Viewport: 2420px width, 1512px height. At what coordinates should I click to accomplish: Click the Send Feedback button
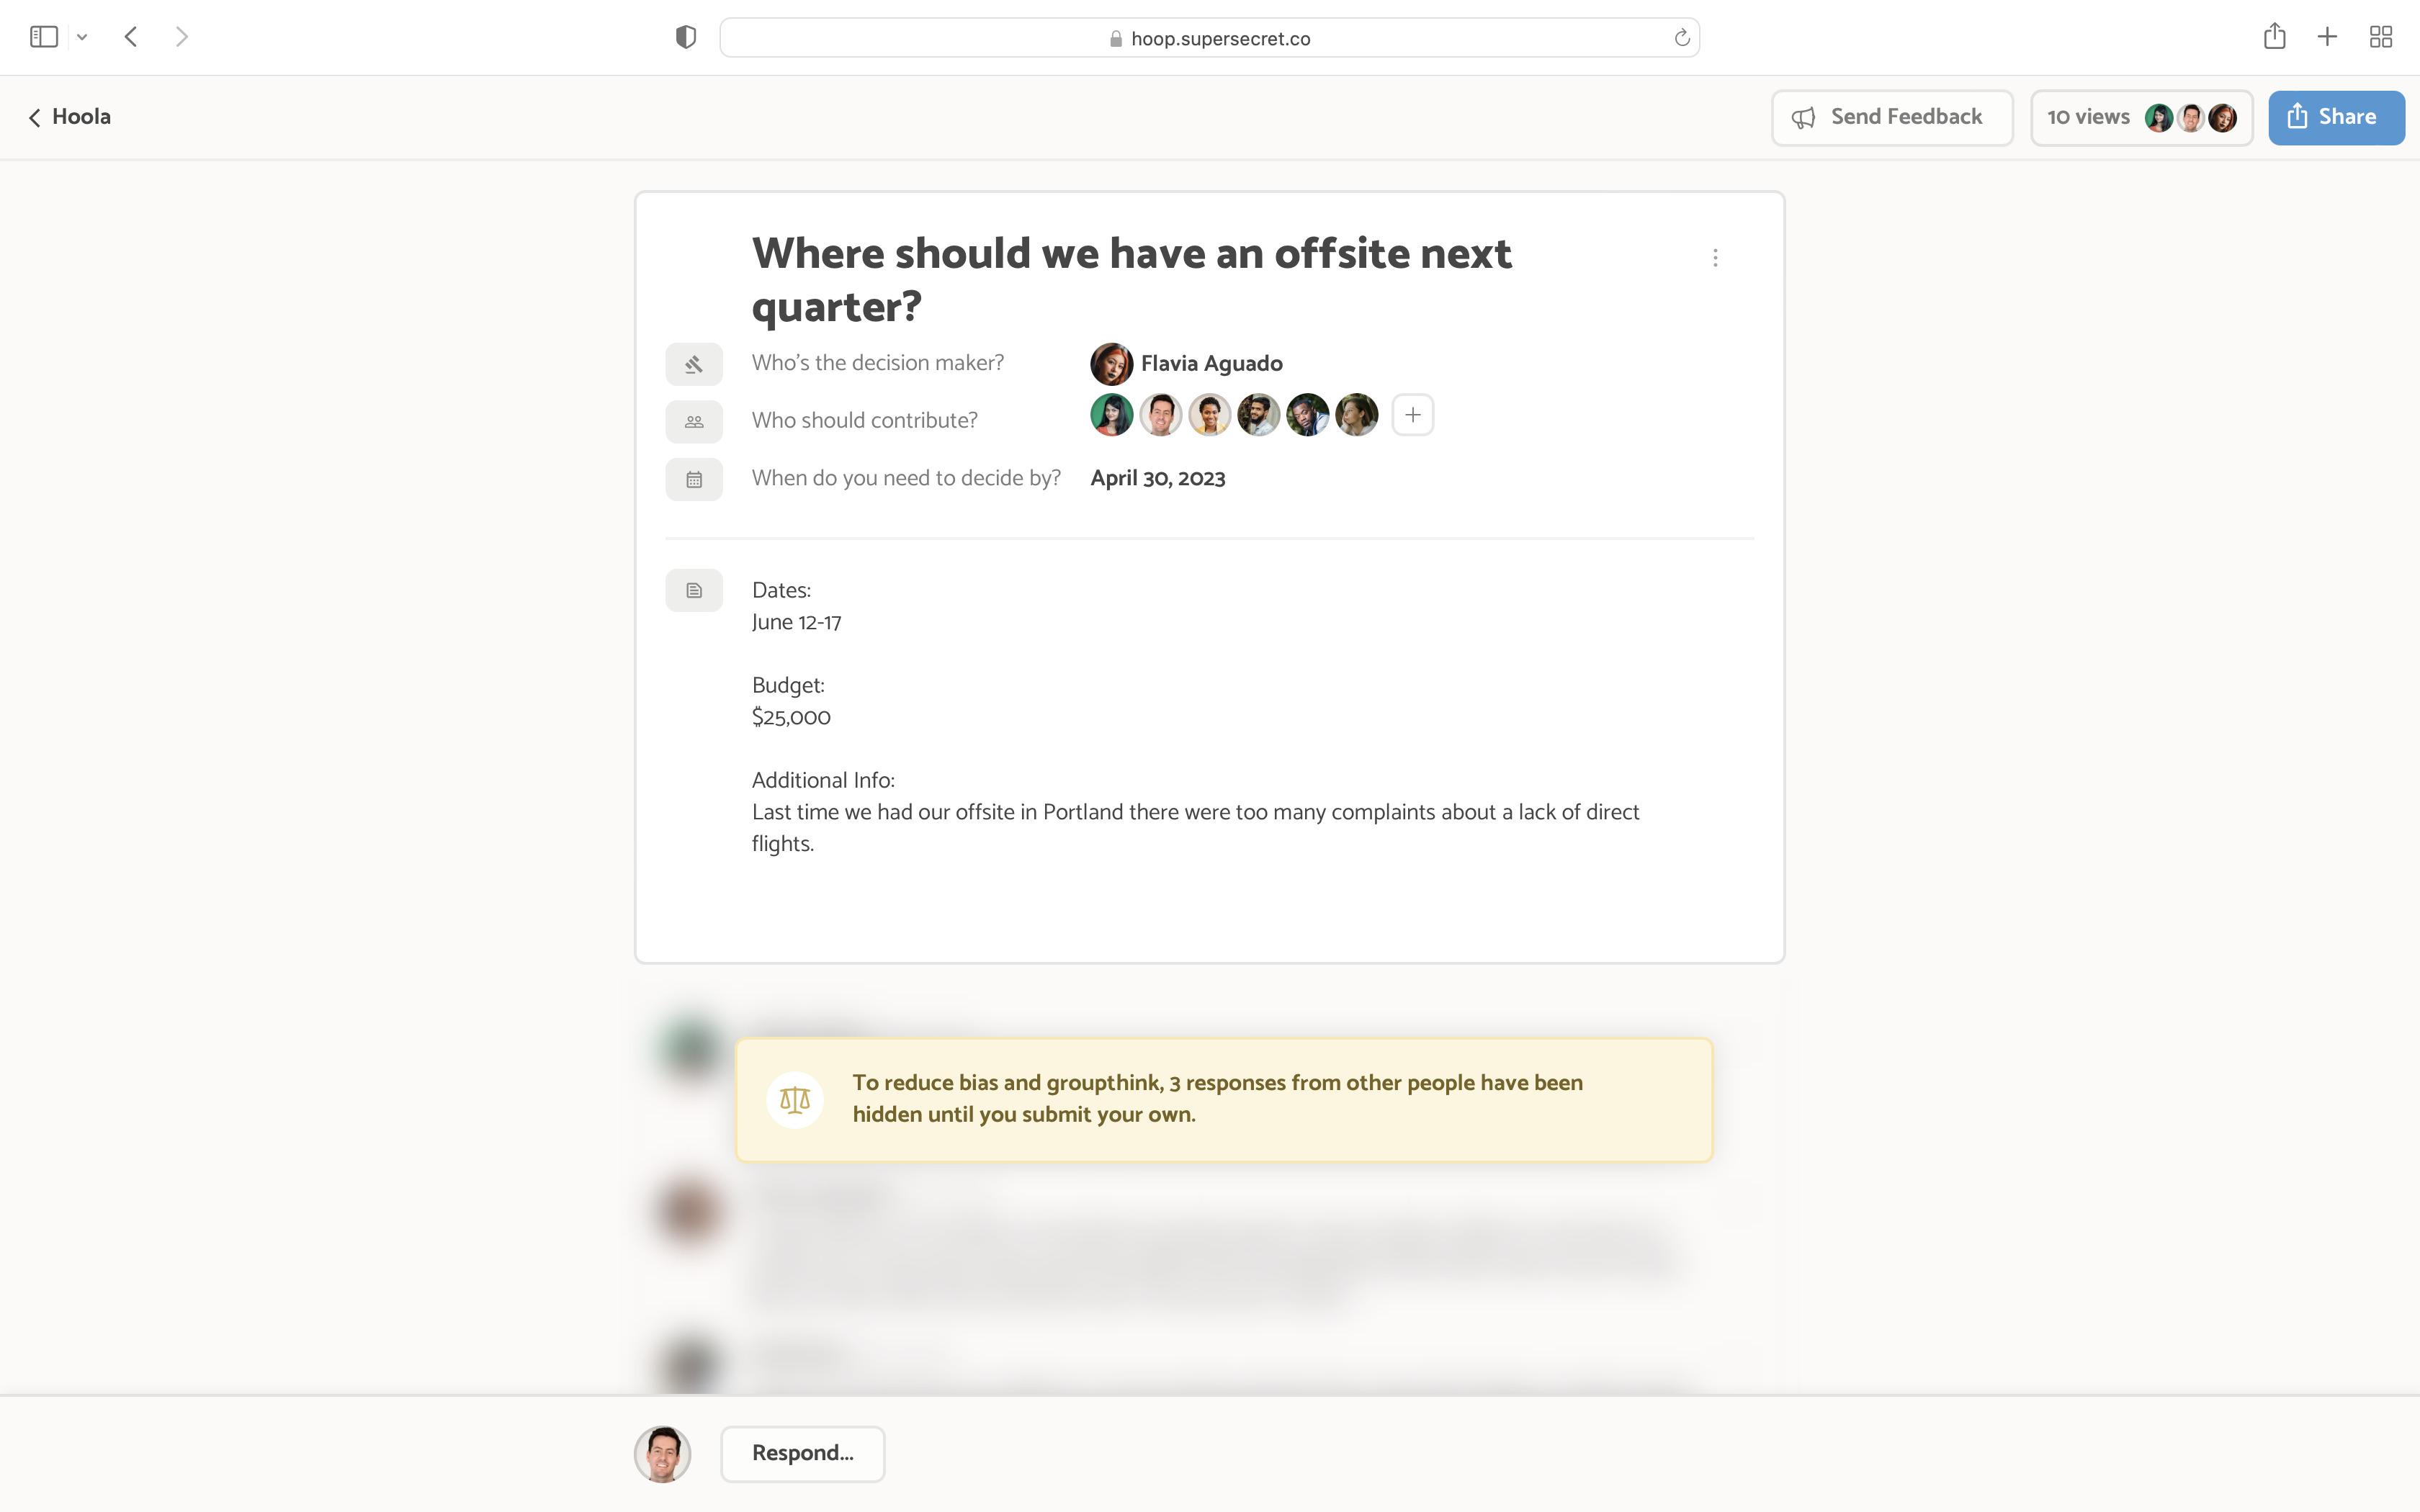(x=1891, y=117)
